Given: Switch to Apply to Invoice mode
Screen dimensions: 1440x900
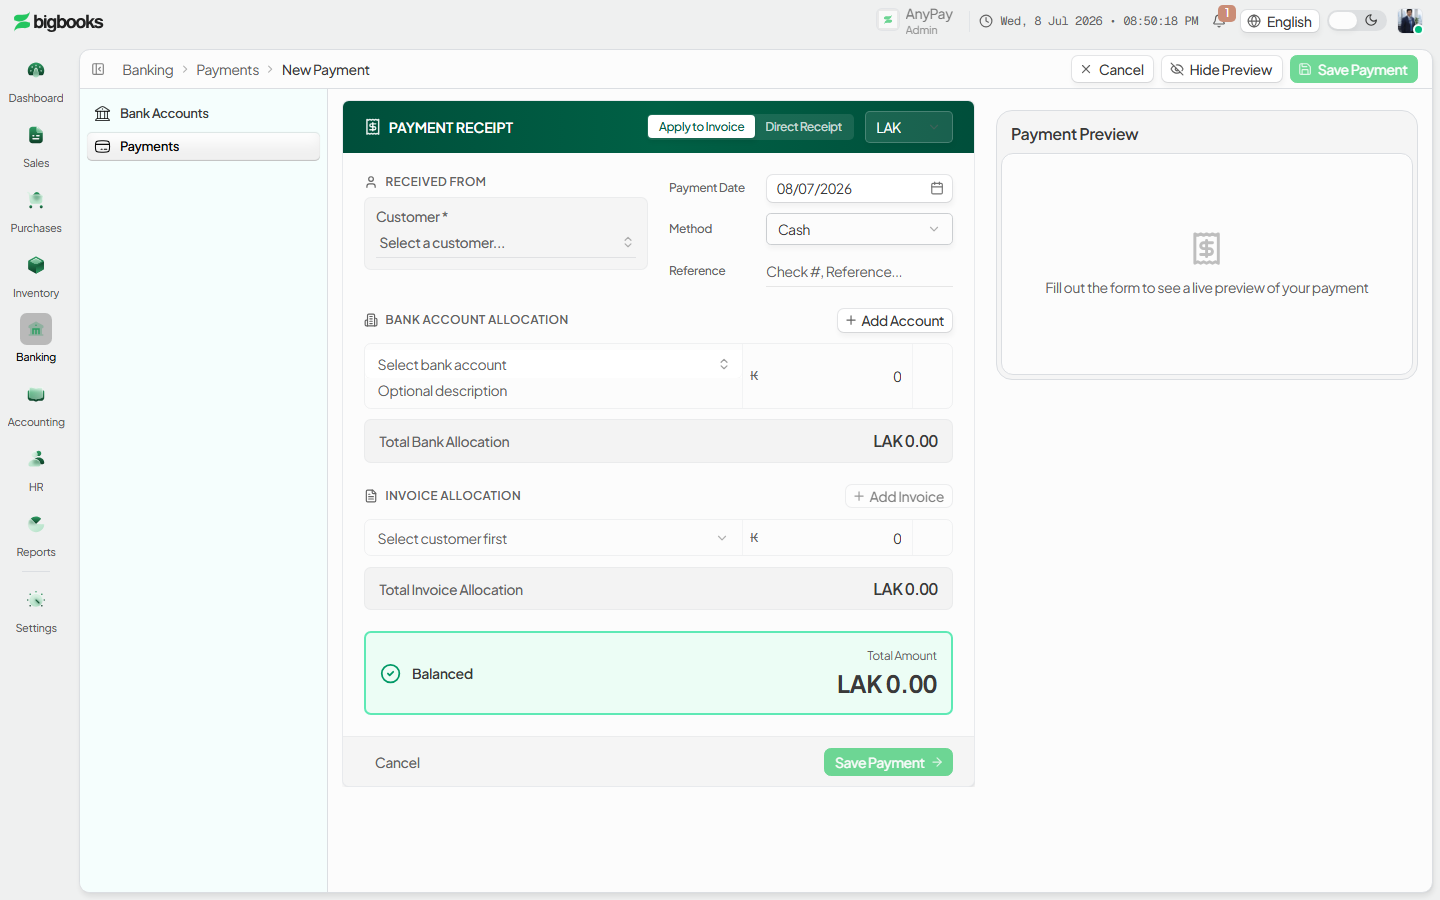Looking at the screenshot, I should pyautogui.click(x=701, y=127).
